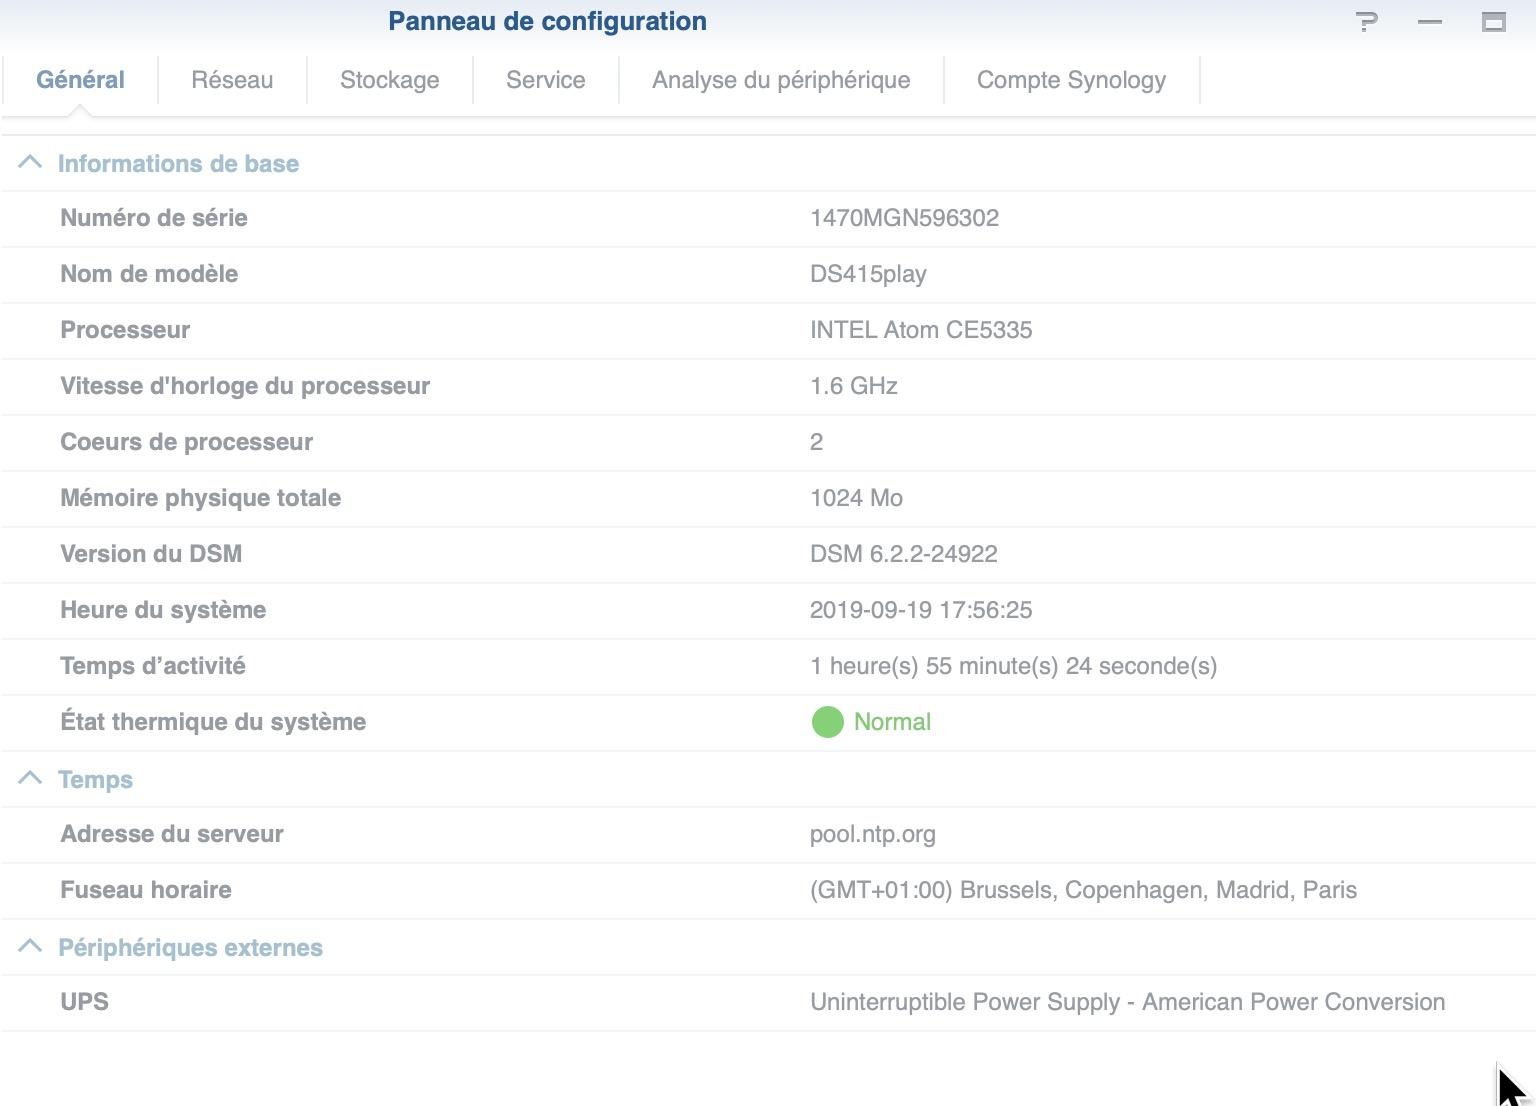
Task: Collapse the Temps section
Action: point(30,778)
